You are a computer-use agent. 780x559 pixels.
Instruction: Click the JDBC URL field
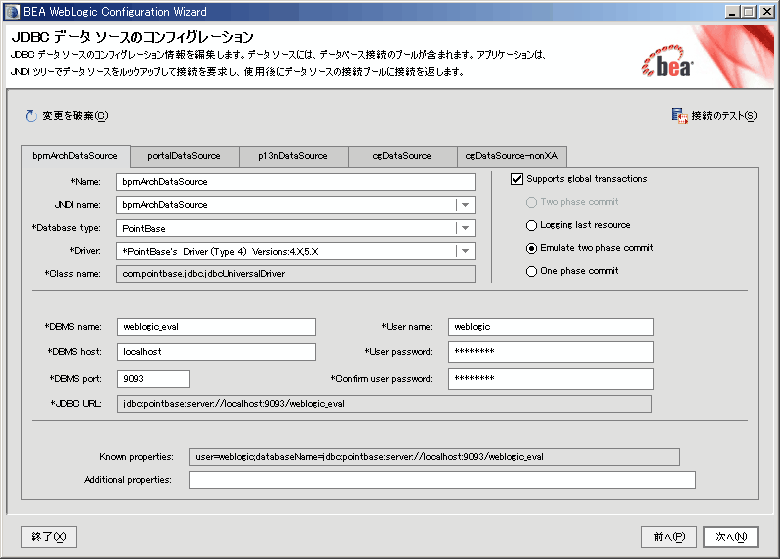click(x=384, y=404)
